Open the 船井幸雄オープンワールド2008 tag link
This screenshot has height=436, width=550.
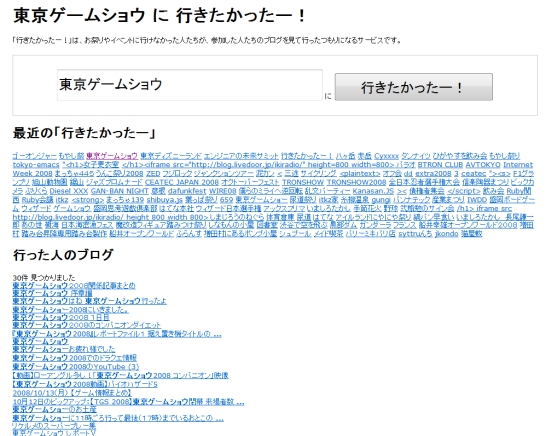467,225
